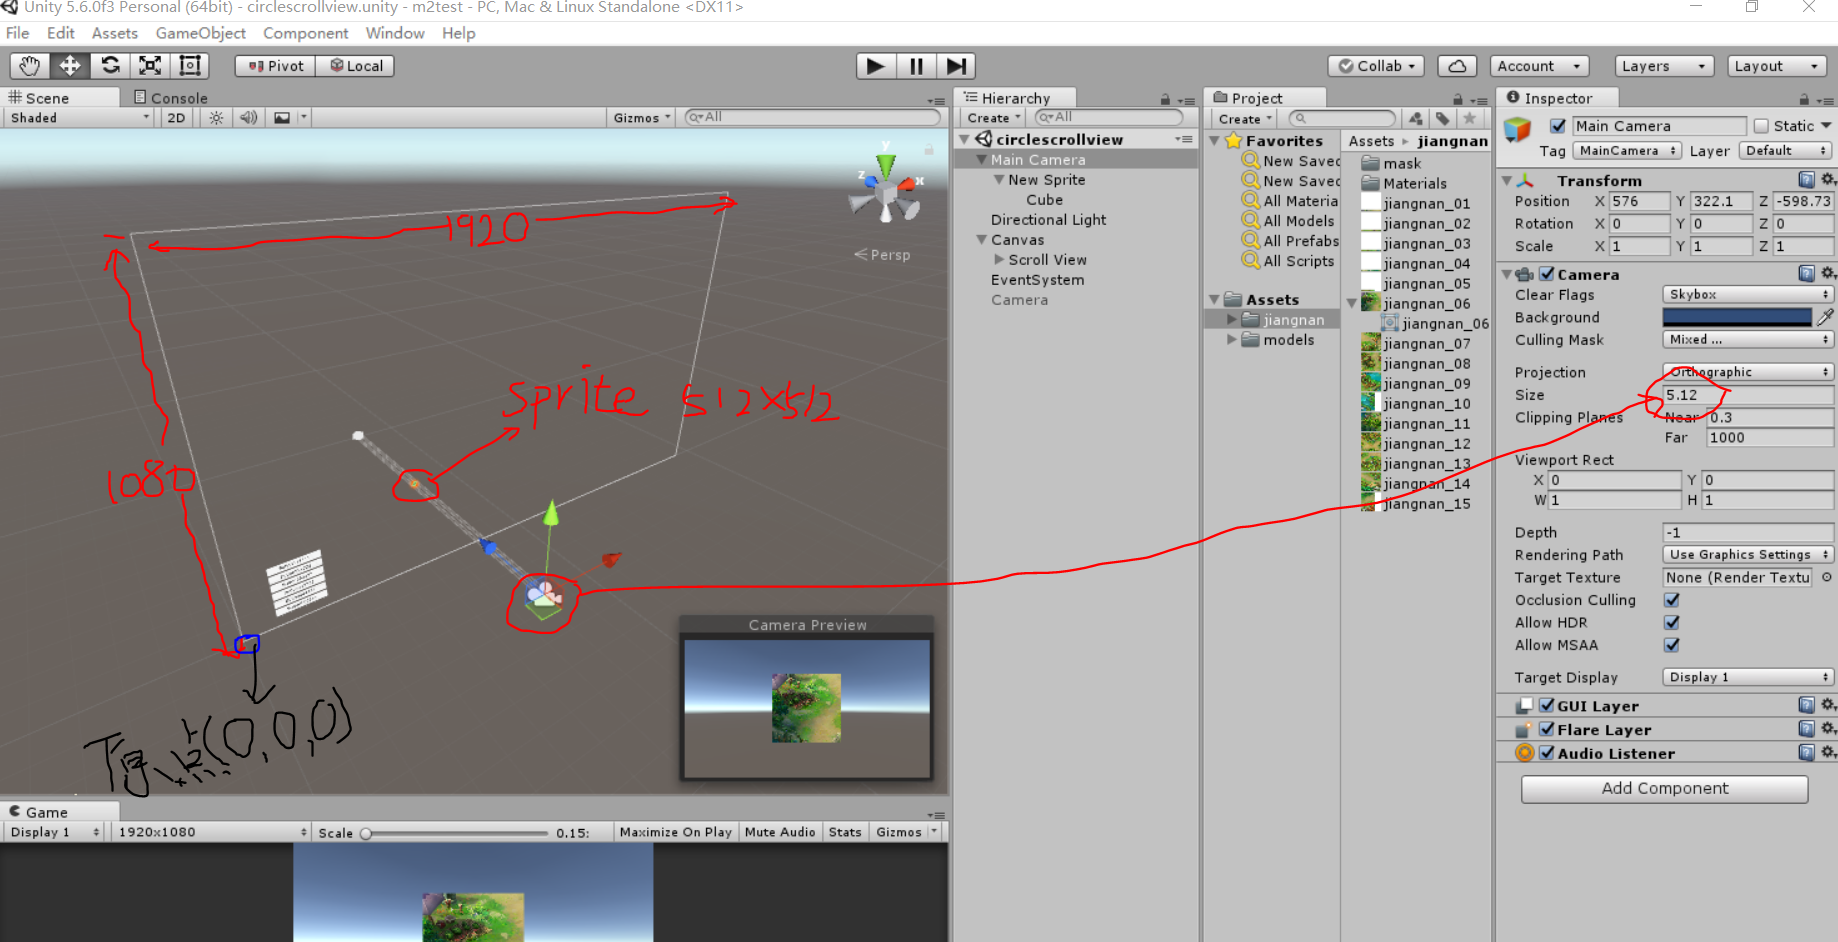Click the Pause button

pos(916,66)
